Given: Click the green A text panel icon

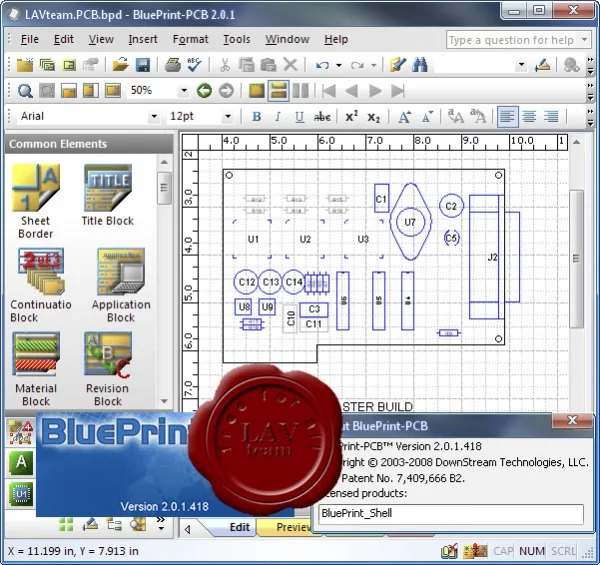Looking at the screenshot, I should click(x=21, y=462).
